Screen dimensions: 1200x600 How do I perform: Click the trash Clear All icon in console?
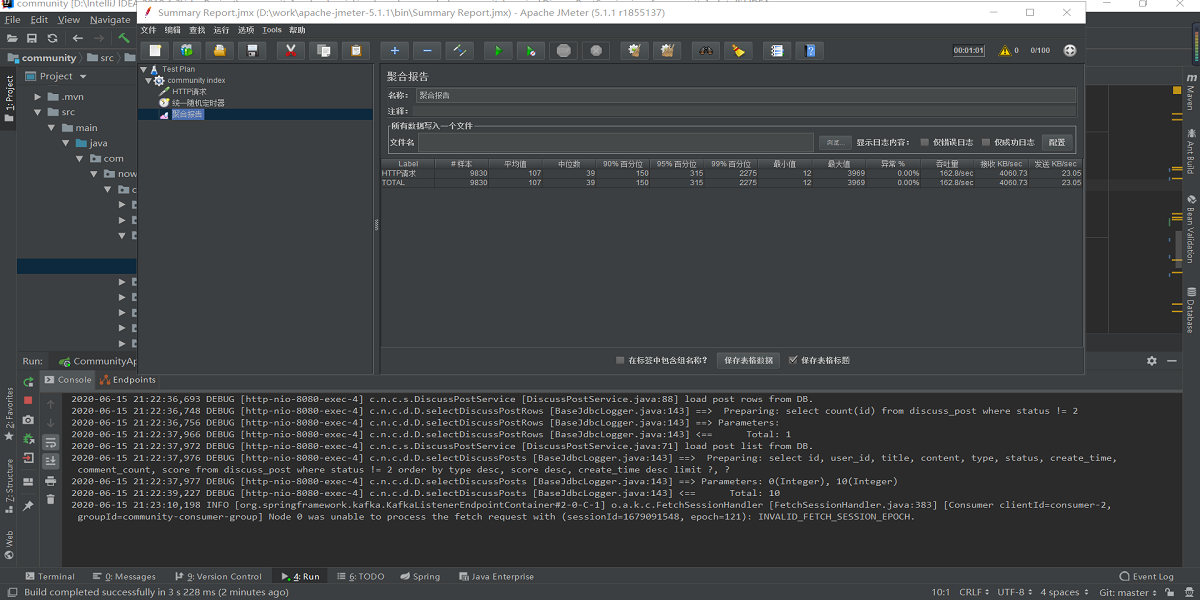point(51,499)
